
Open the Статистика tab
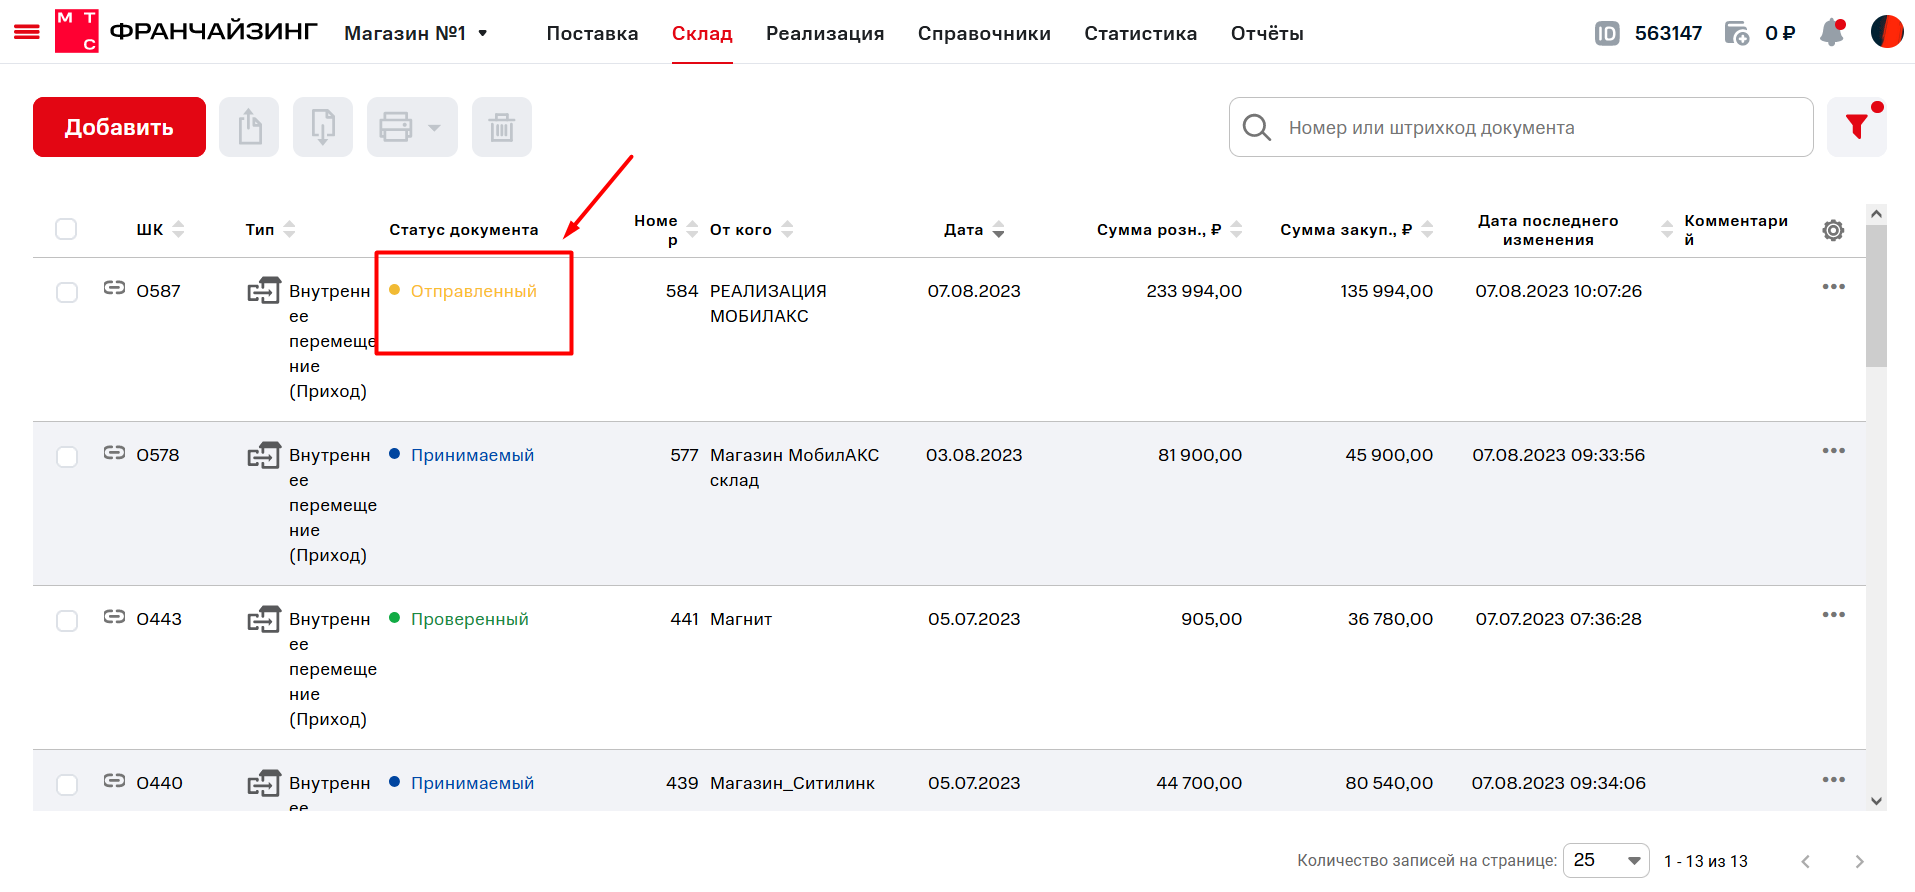coord(1140,33)
